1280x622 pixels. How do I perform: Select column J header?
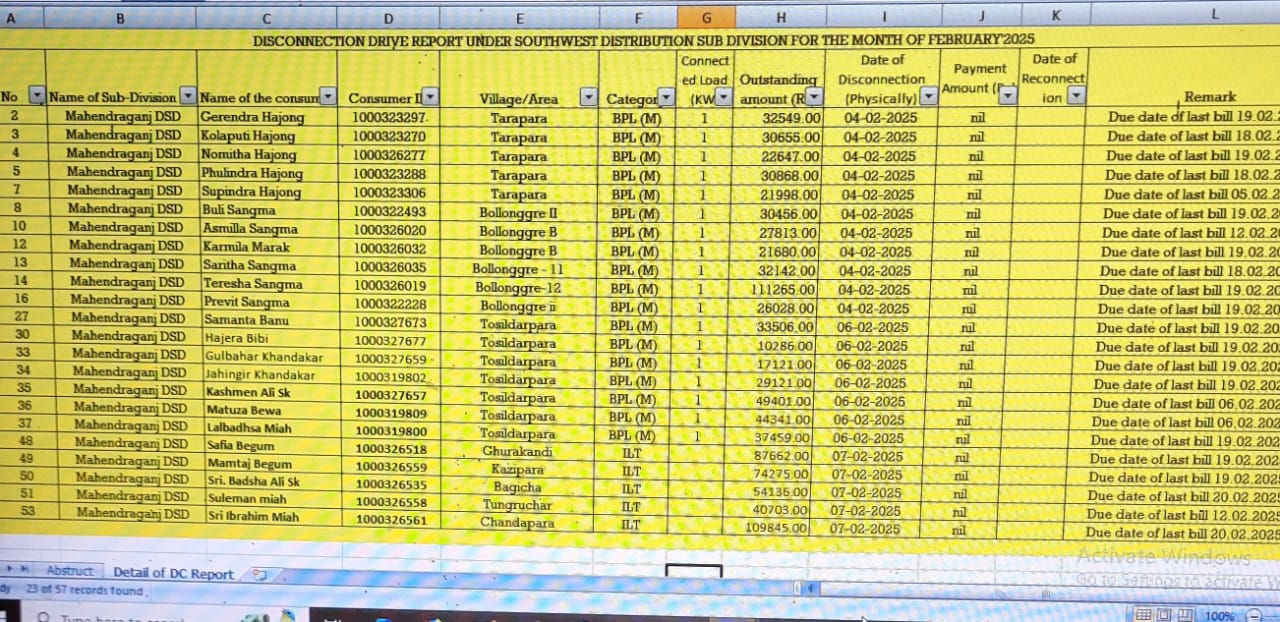tap(982, 15)
